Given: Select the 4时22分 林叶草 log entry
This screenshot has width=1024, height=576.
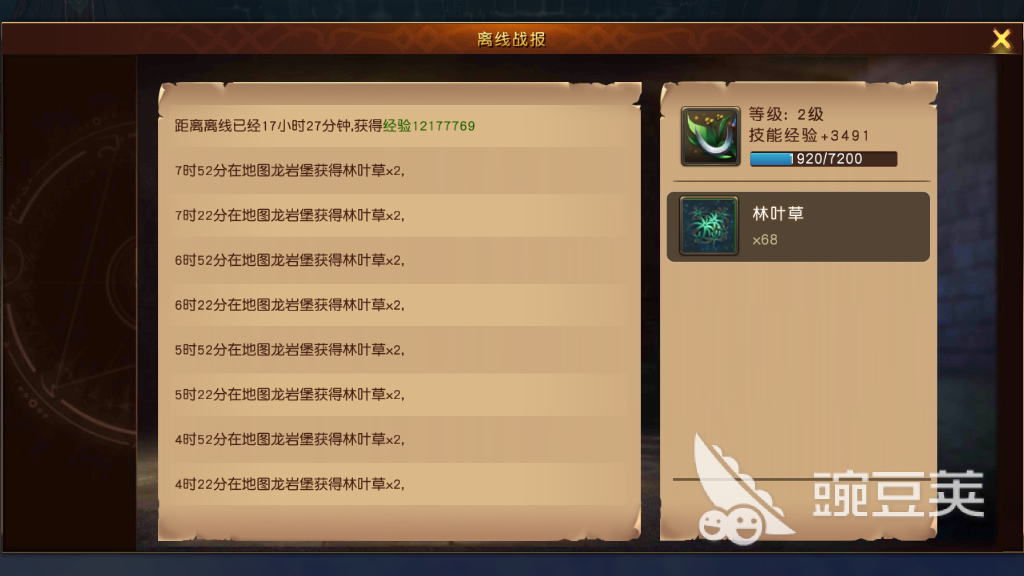Looking at the screenshot, I should point(400,484).
